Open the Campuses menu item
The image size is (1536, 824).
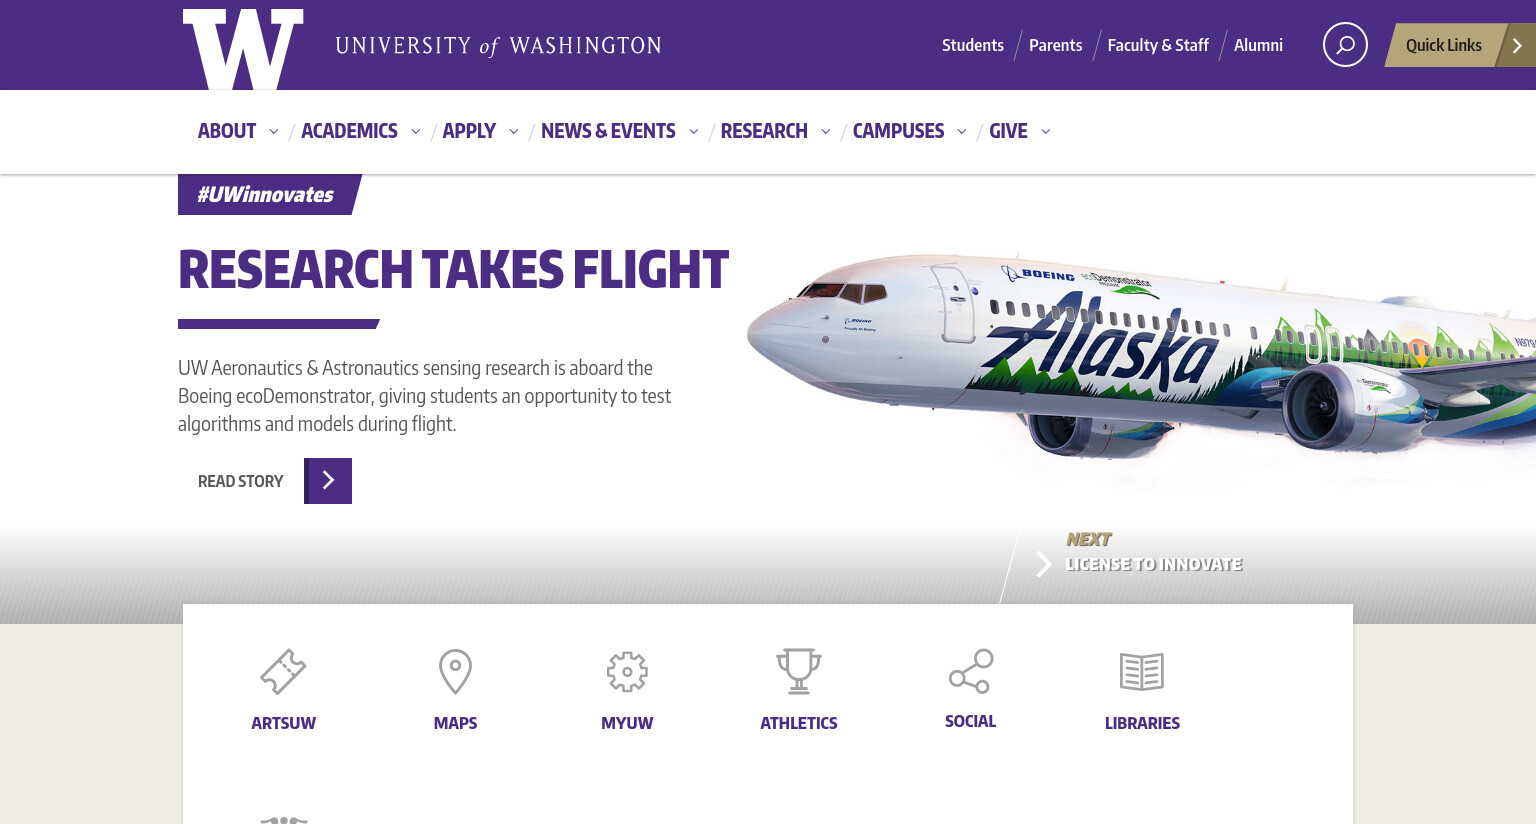pyautogui.click(x=898, y=131)
